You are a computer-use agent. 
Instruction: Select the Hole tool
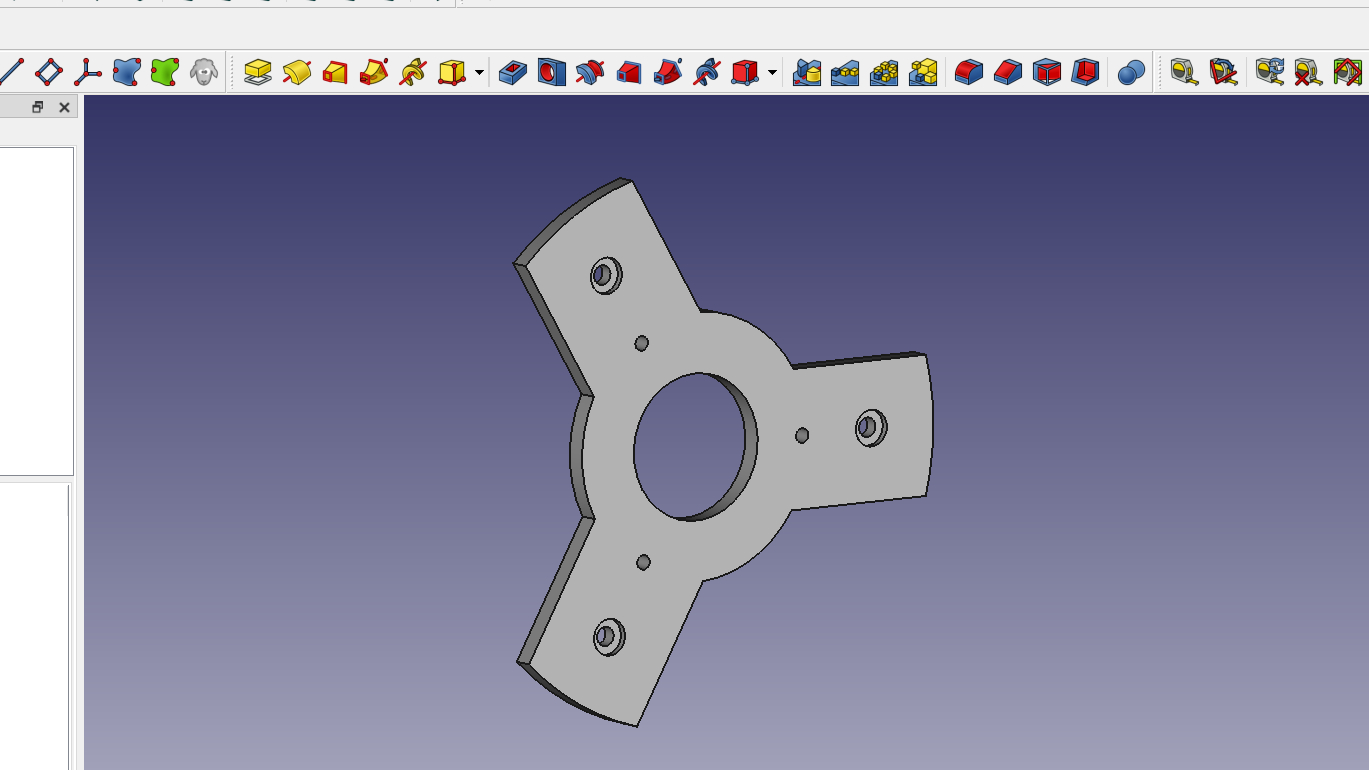click(x=551, y=72)
